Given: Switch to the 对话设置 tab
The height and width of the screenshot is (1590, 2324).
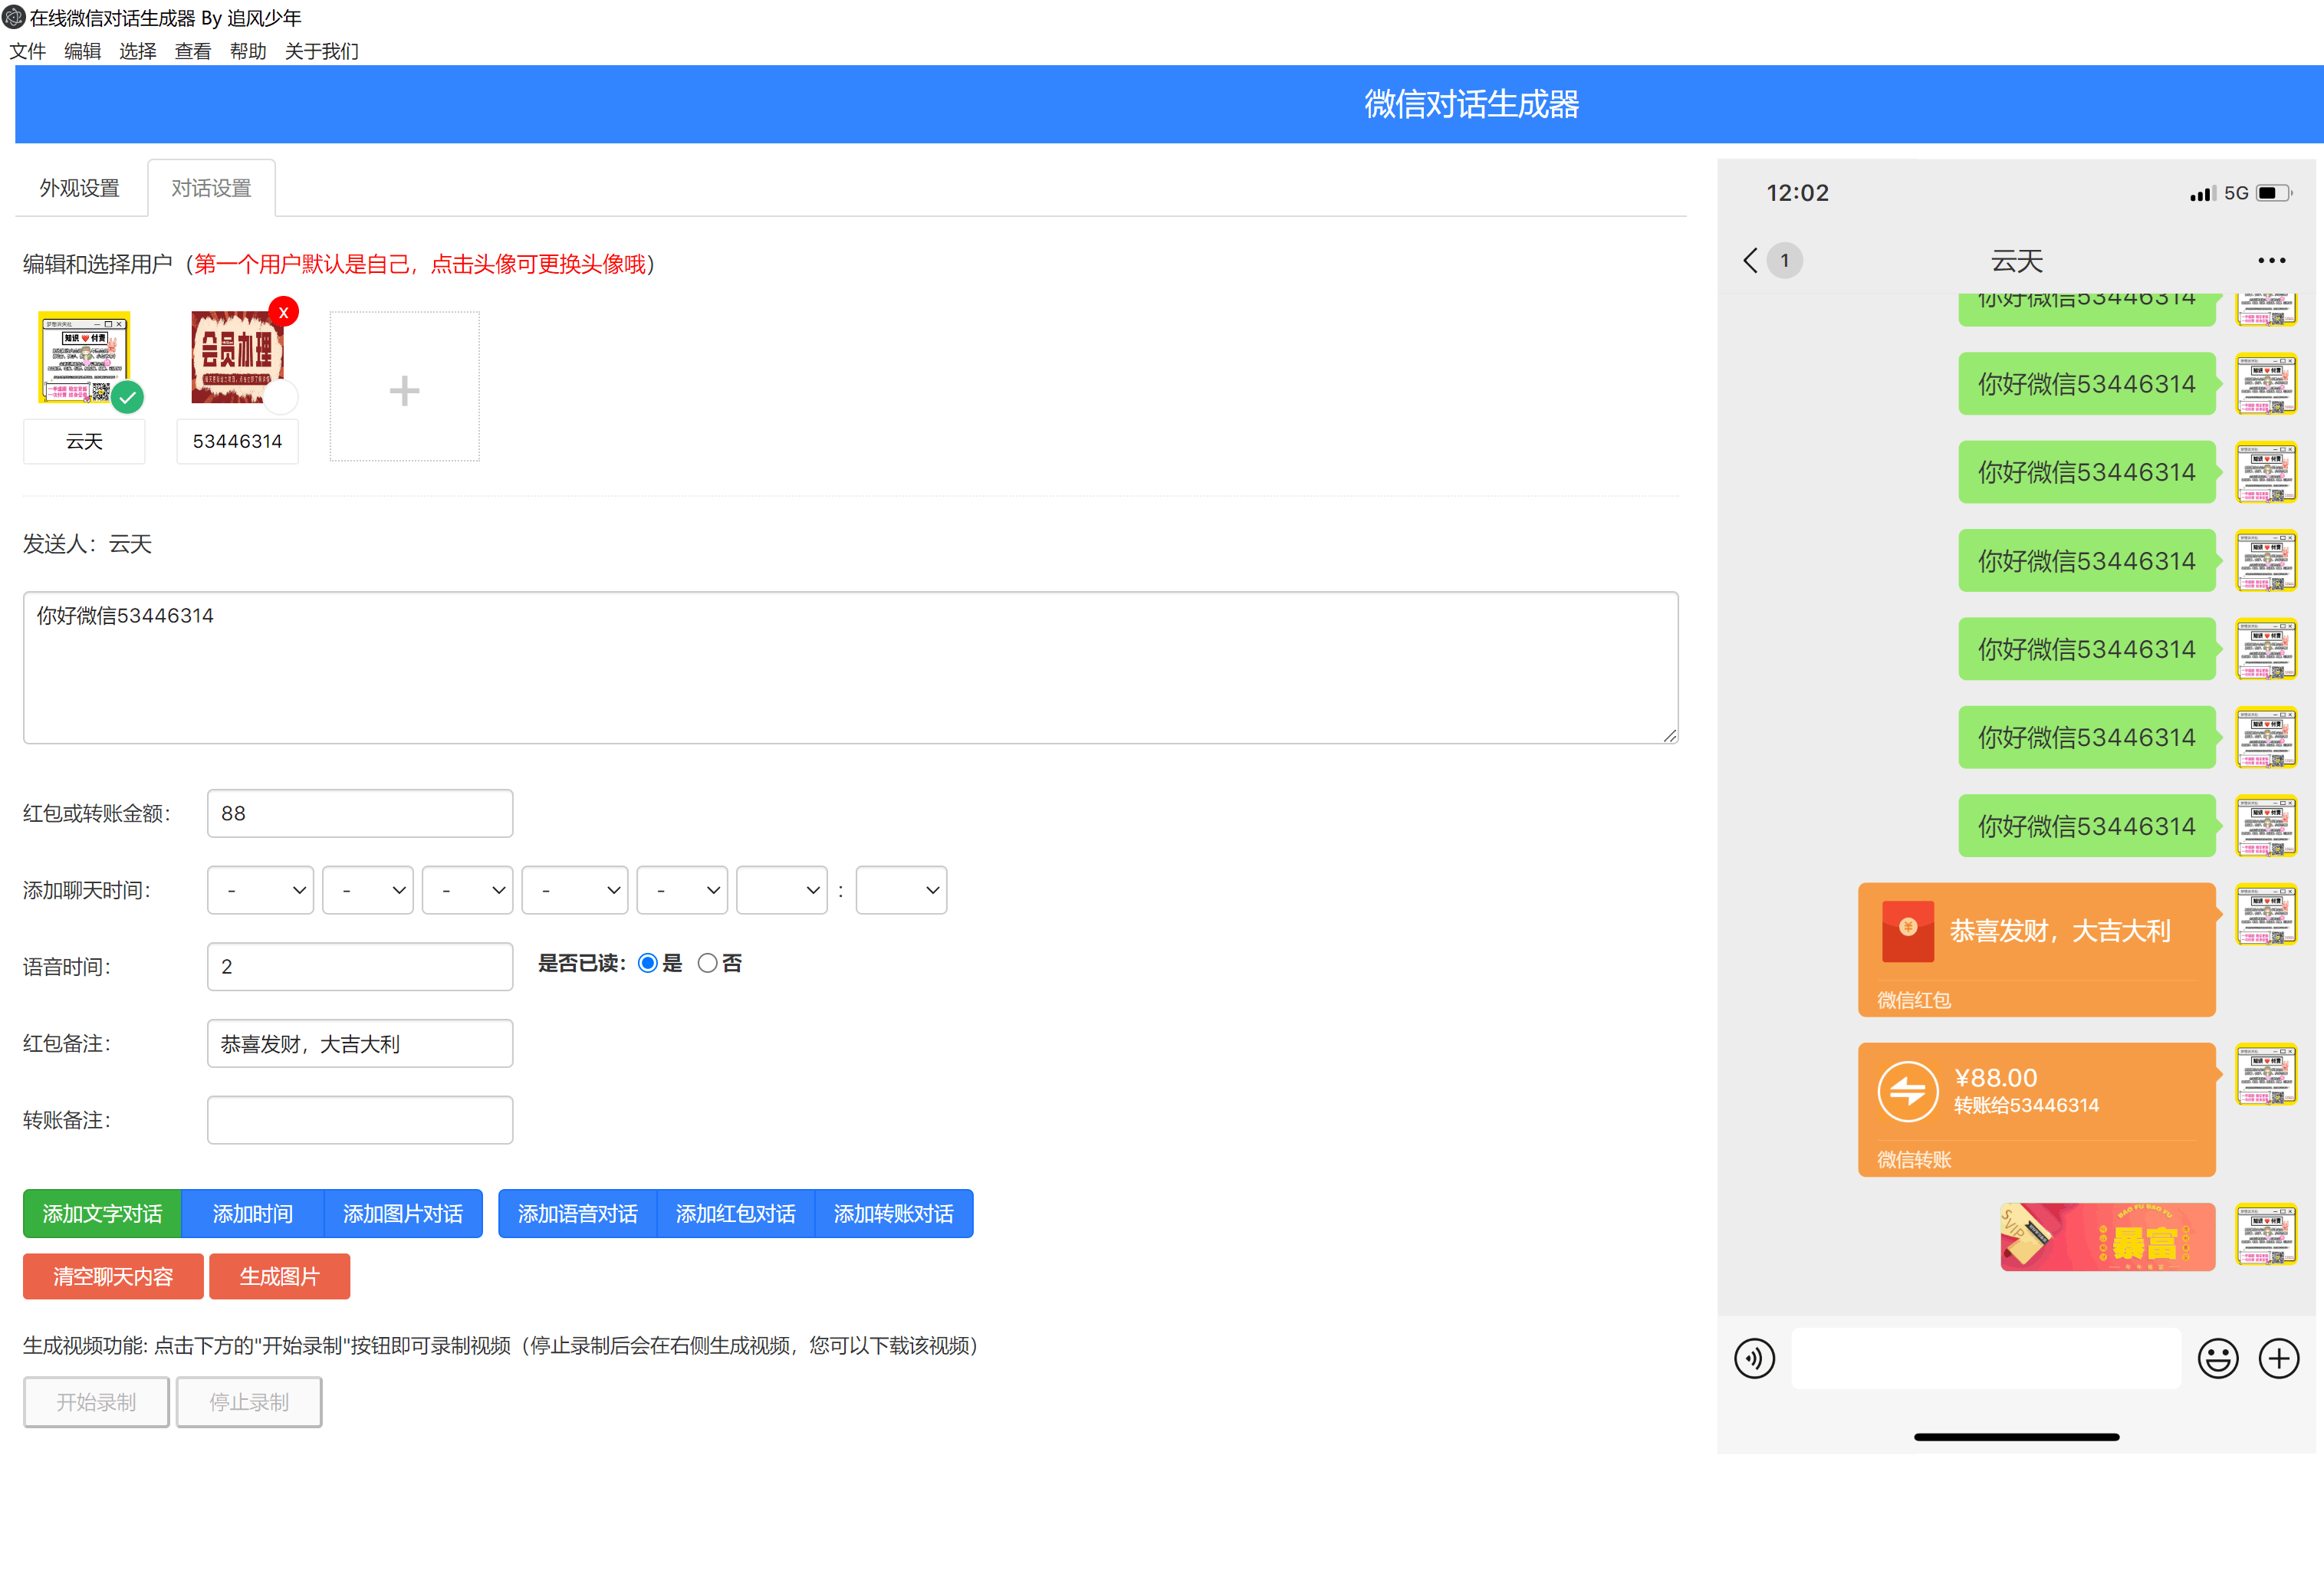Looking at the screenshot, I should (x=211, y=188).
